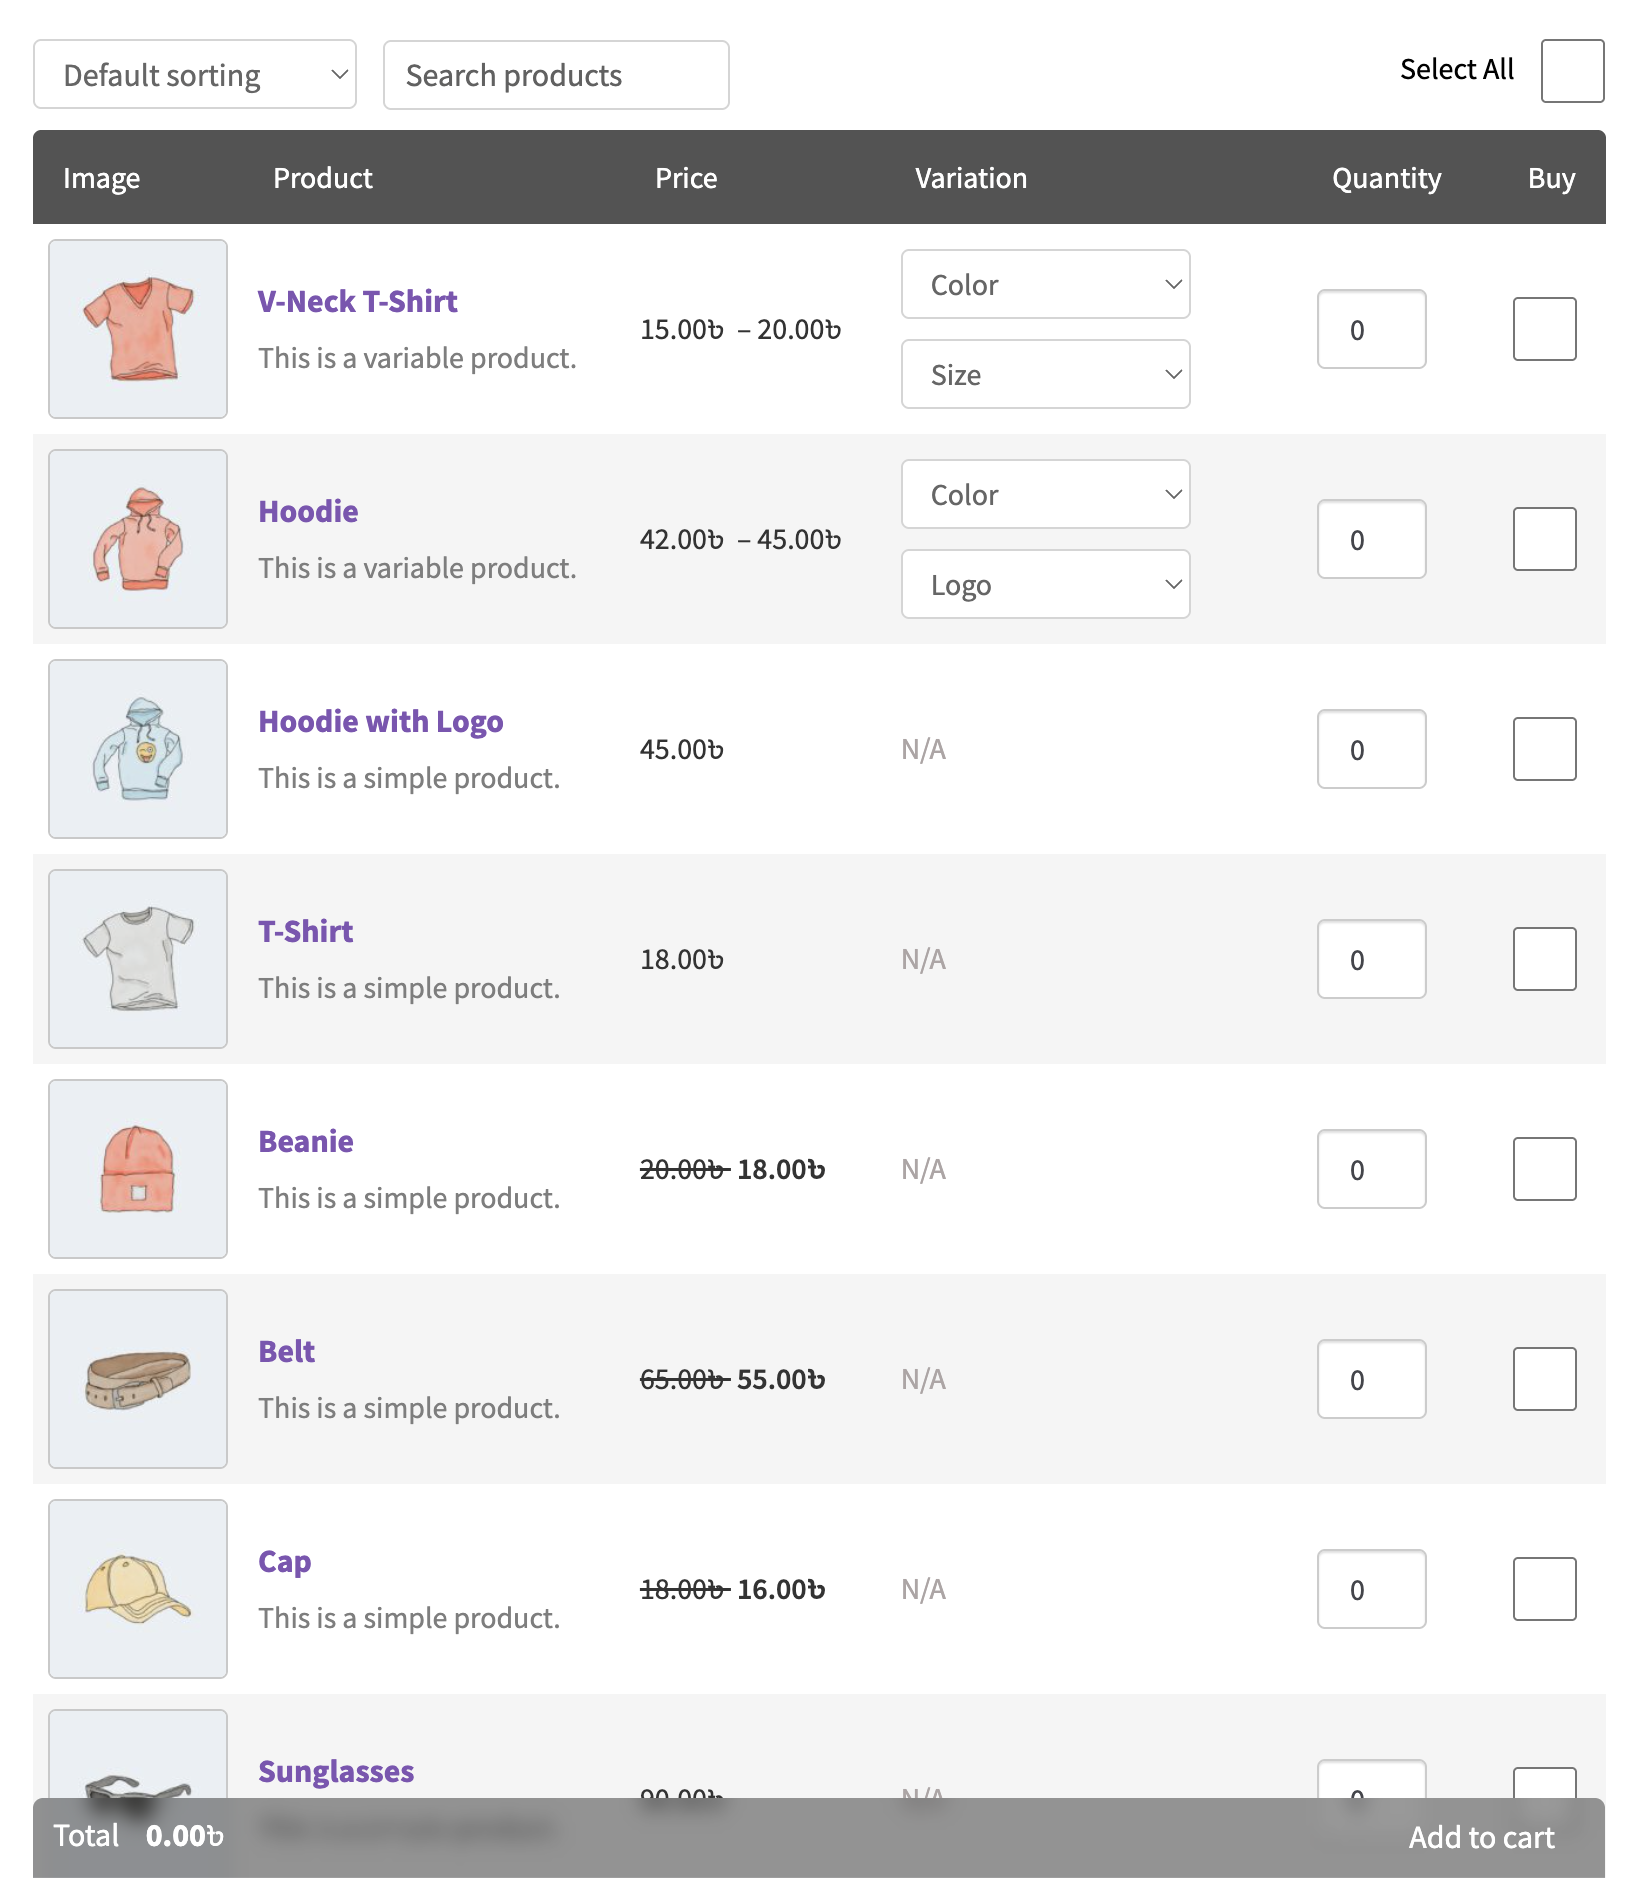Open the Color dropdown for V-Neck T-Shirt

point(1045,284)
